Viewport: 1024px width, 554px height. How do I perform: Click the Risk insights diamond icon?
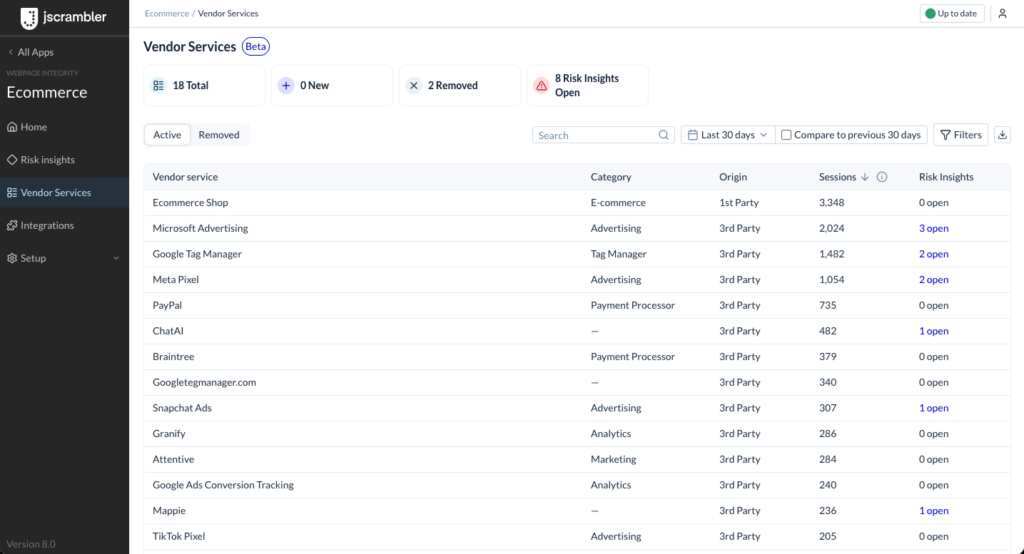12,159
